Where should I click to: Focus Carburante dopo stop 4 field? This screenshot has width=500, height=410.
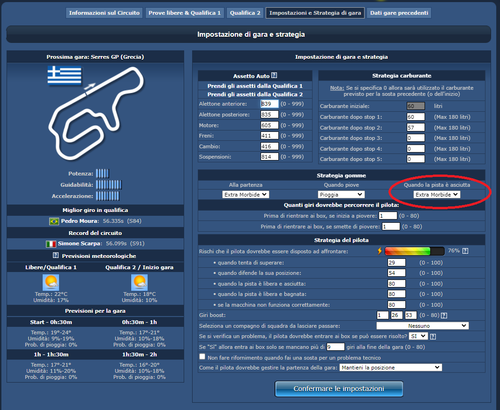coord(416,149)
